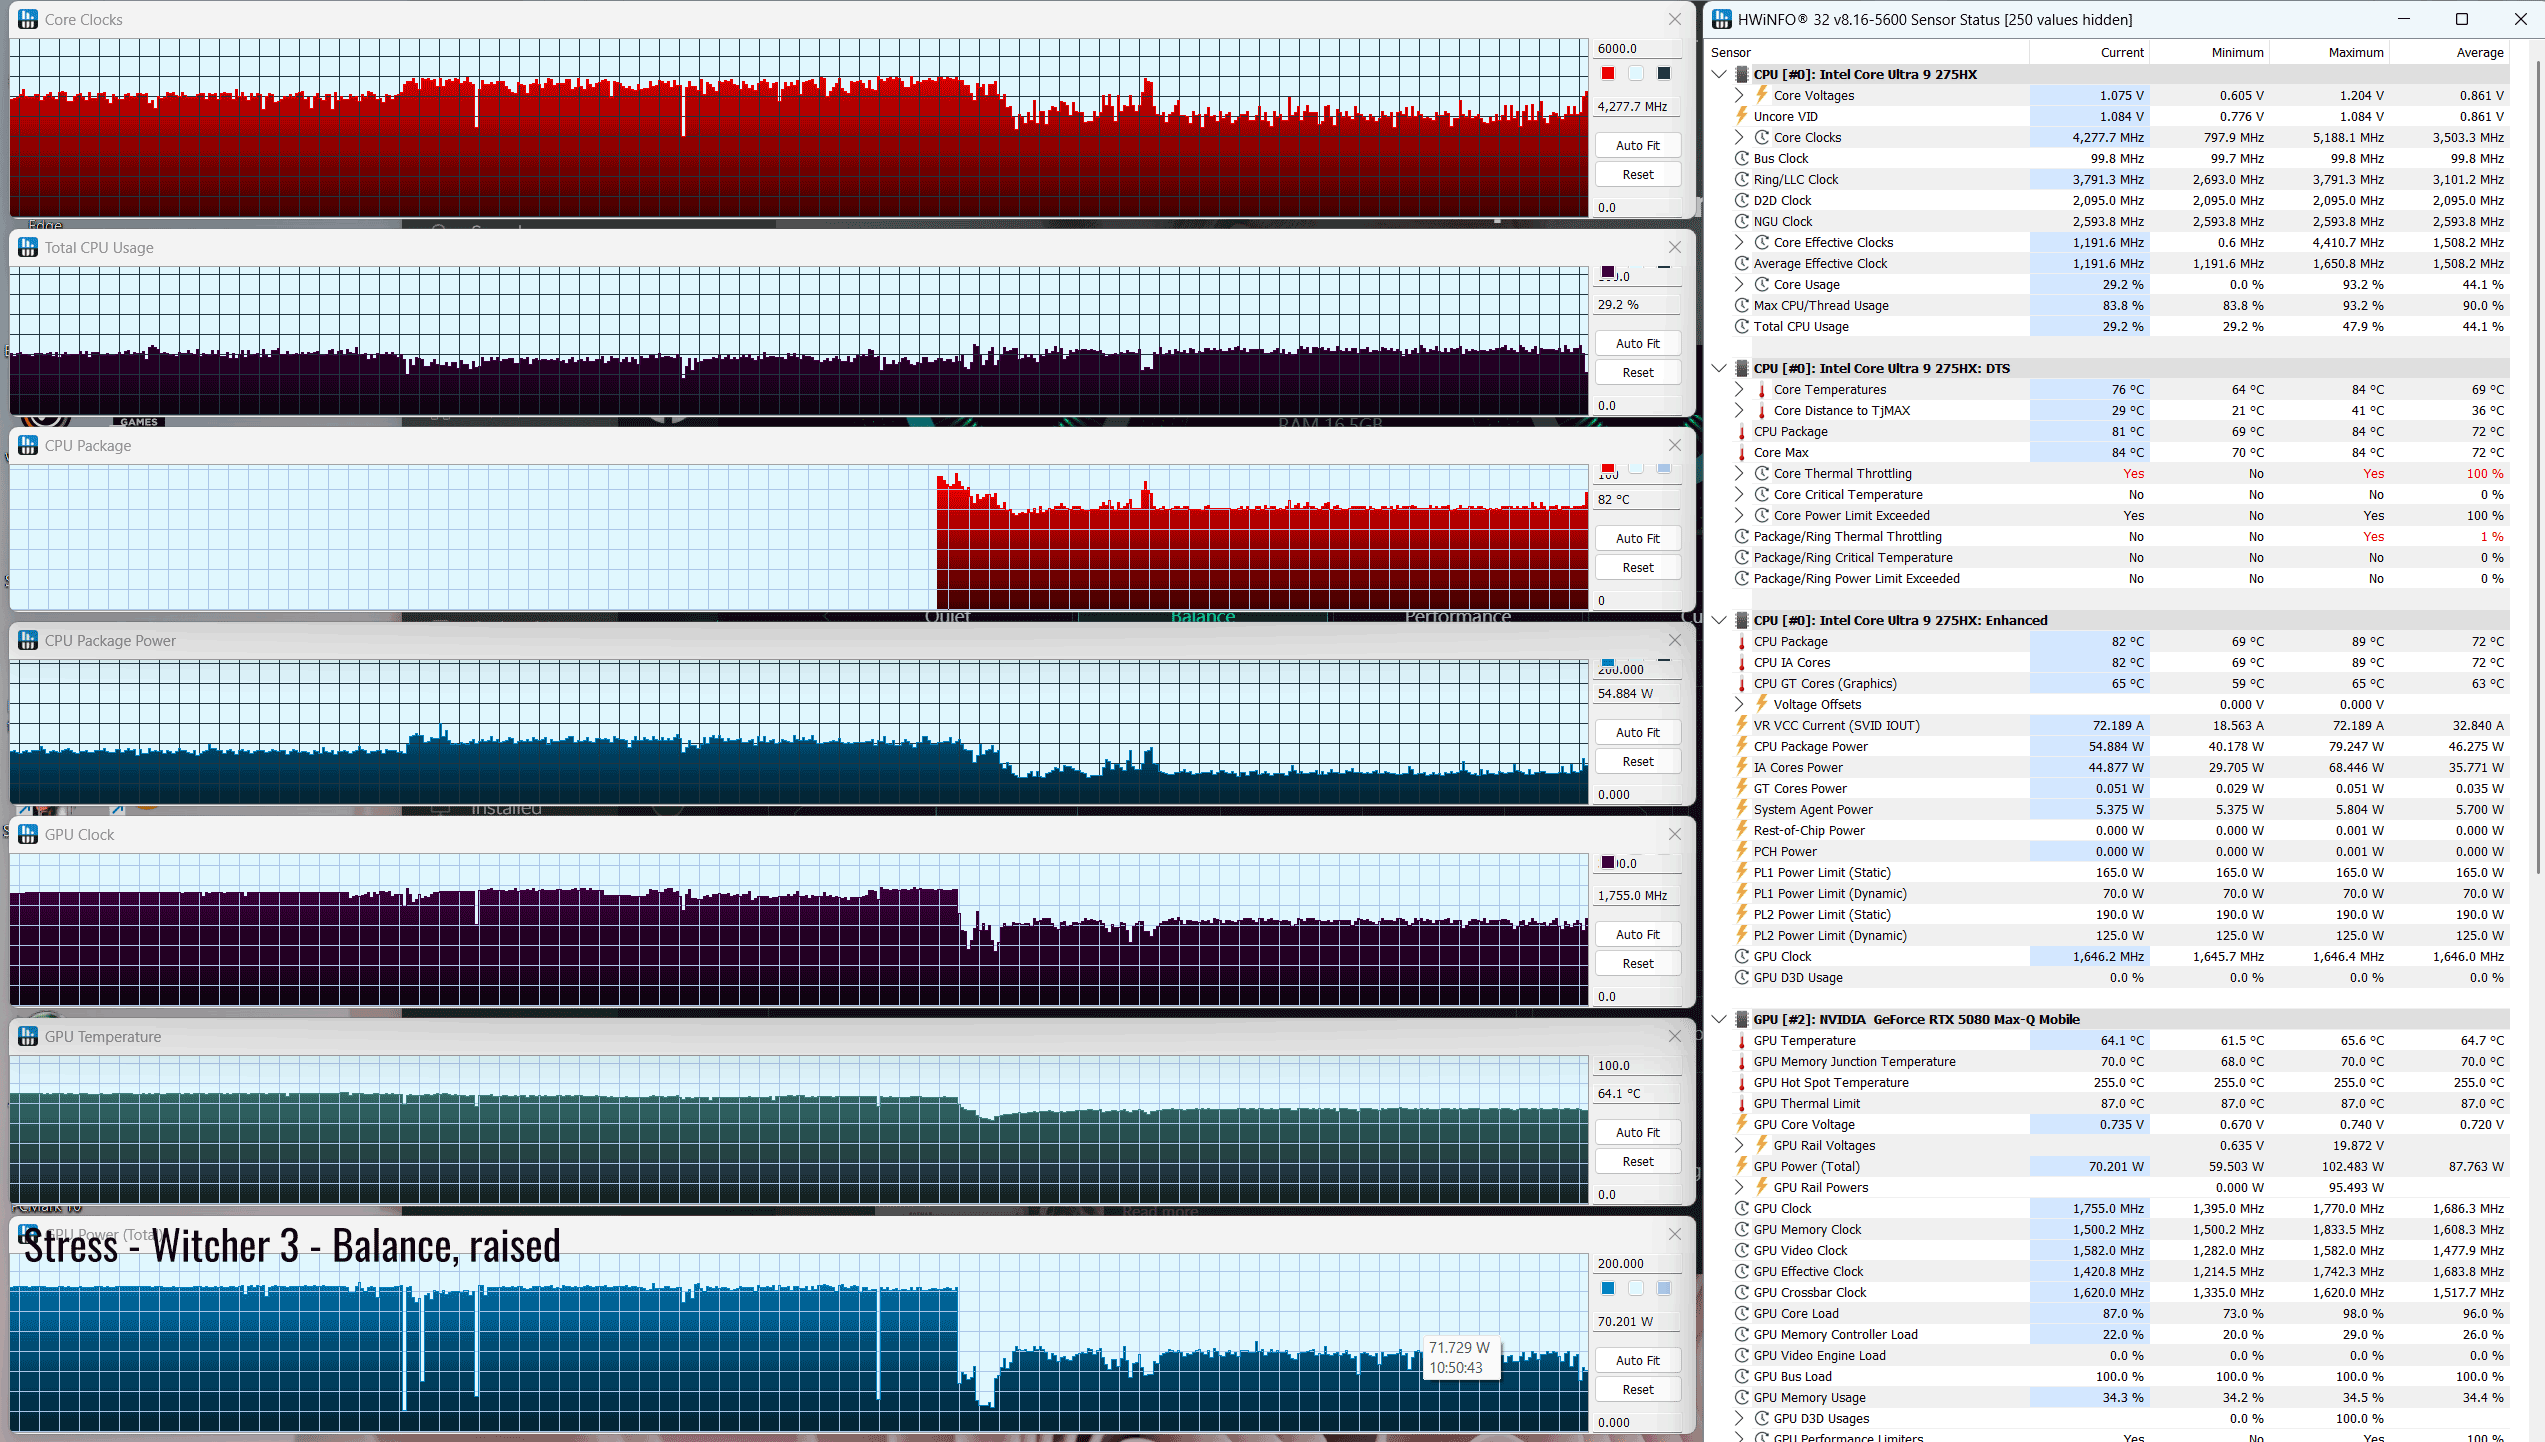
Task: Click the CPU chip icon beside CPU [#0] header
Action: 1741,74
